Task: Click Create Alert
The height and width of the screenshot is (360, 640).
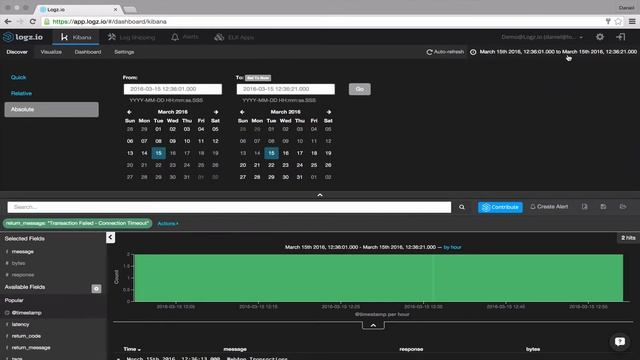Action: [x=549, y=207]
